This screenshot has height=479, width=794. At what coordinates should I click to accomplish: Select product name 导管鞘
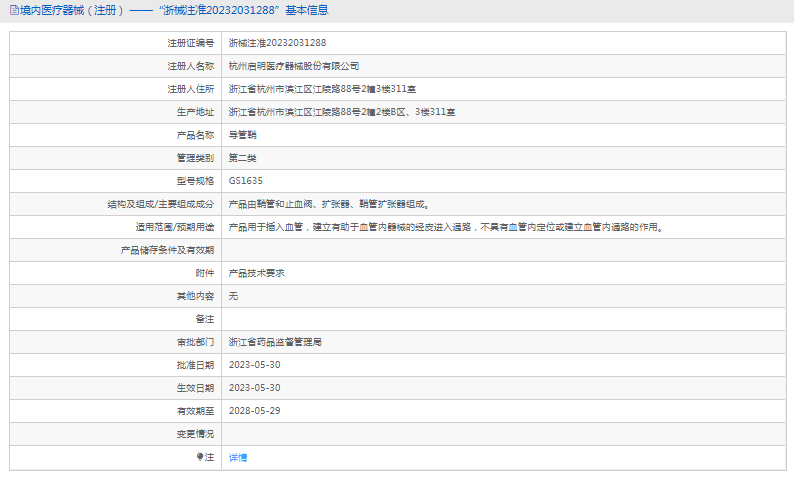tap(243, 135)
